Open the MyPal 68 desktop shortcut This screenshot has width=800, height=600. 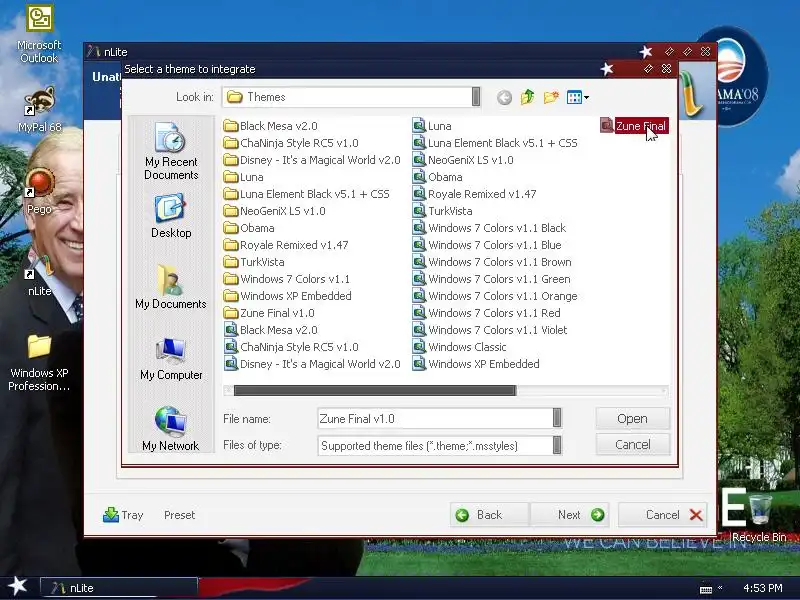point(39,109)
